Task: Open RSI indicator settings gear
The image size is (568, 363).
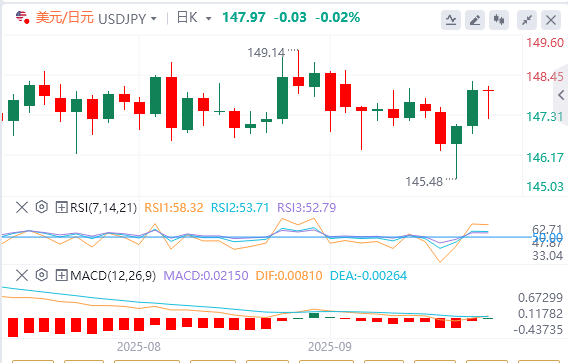Action: 42,207
